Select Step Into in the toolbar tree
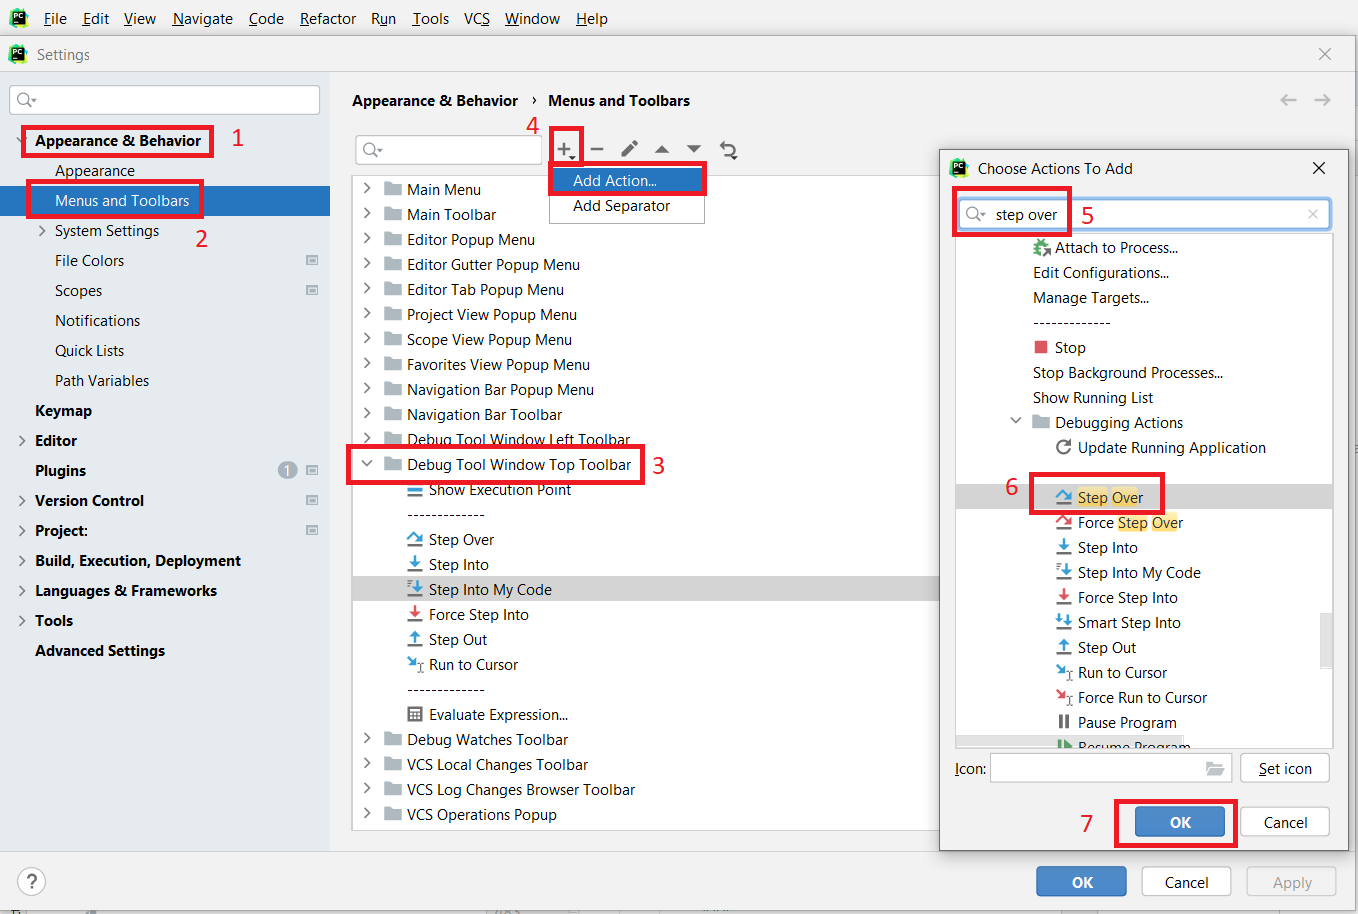The width and height of the screenshot is (1358, 914). (x=459, y=565)
